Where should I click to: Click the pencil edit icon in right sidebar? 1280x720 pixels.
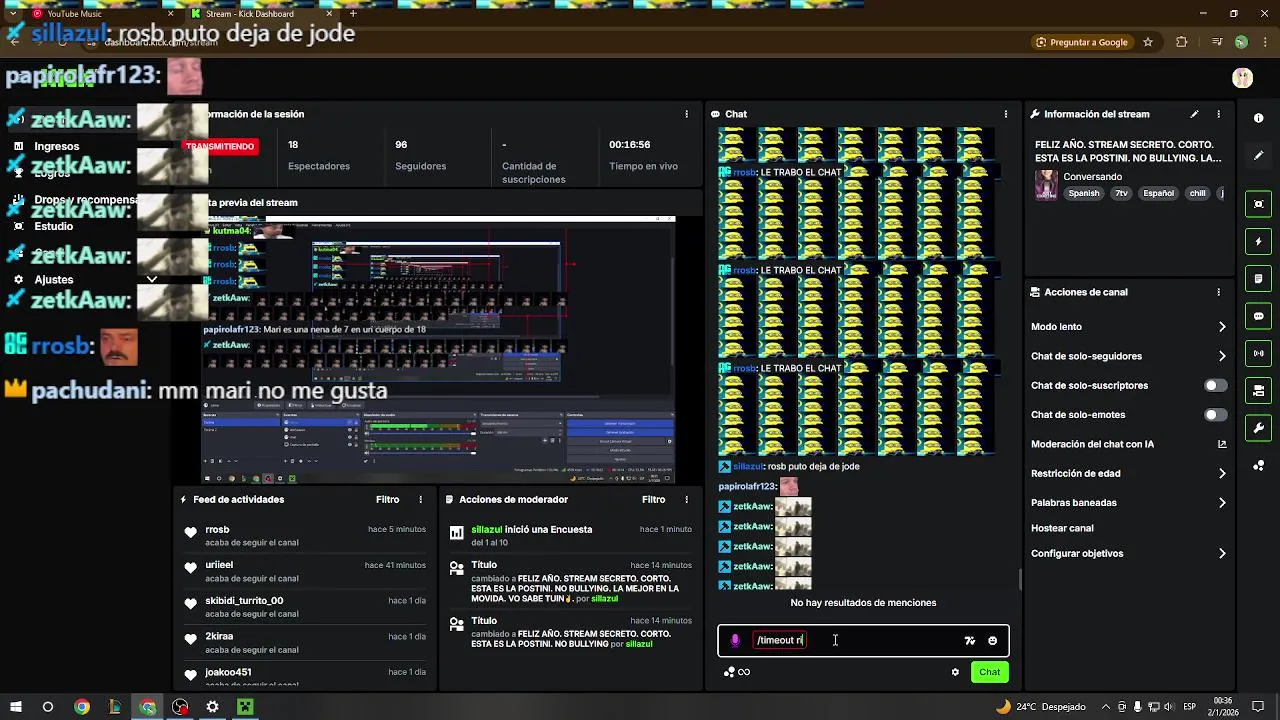[x=1258, y=156]
